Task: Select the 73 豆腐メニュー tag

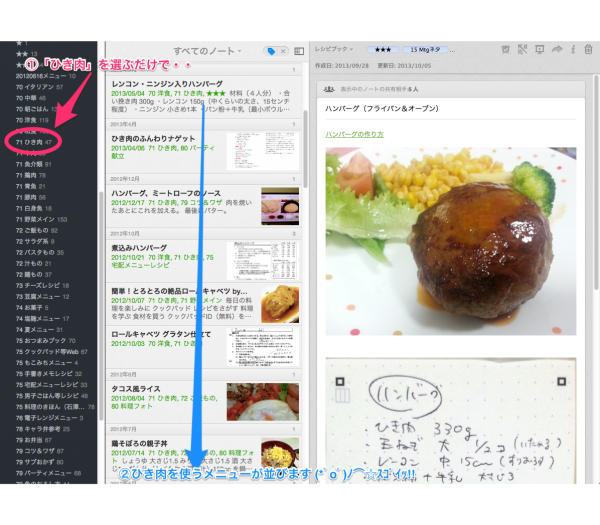Action: (x=42, y=297)
